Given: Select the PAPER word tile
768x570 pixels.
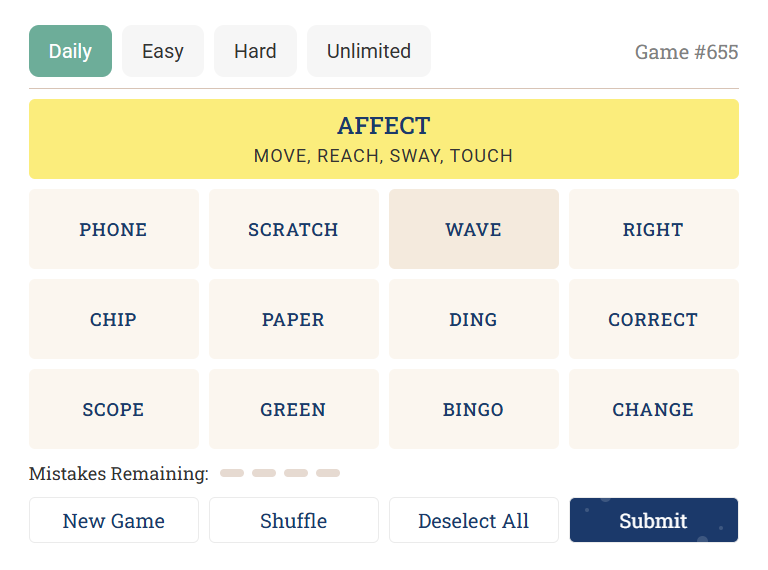Looking at the screenshot, I should (x=294, y=319).
